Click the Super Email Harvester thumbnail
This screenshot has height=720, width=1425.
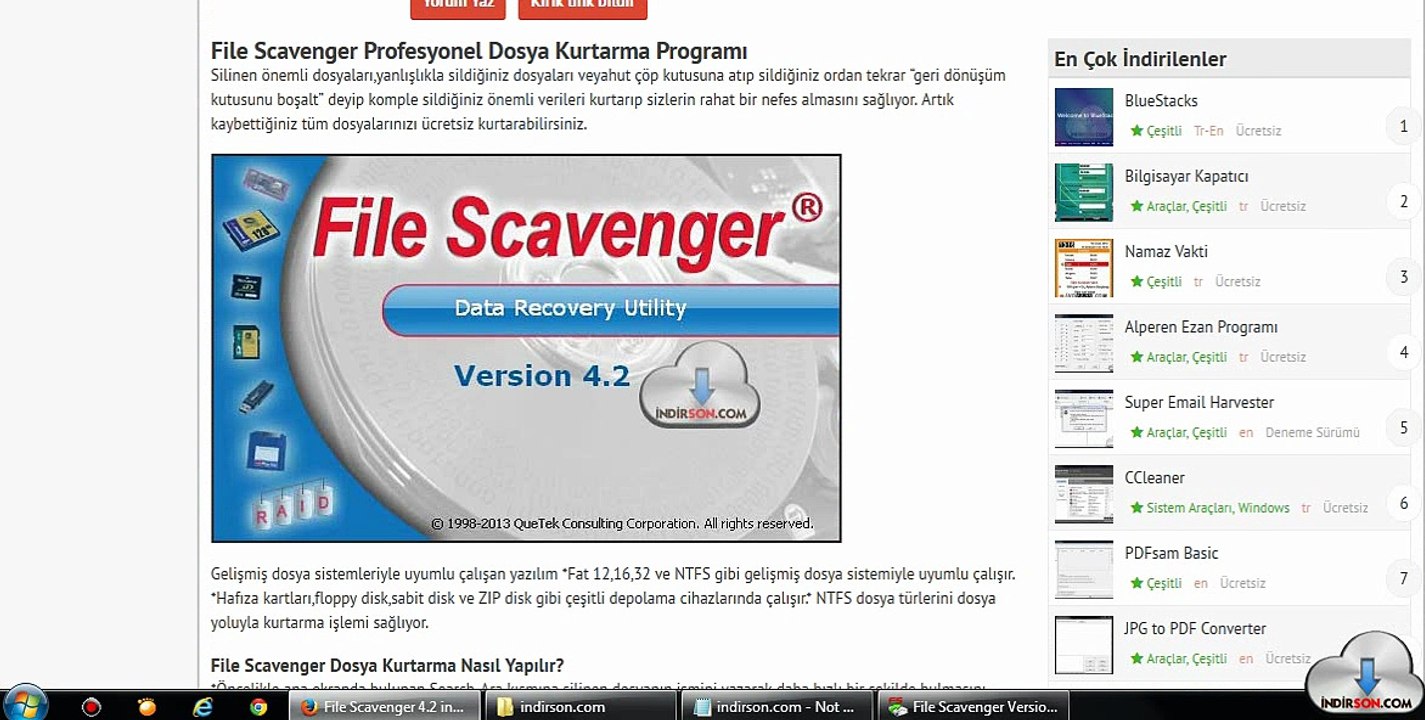(x=1084, y=419)
